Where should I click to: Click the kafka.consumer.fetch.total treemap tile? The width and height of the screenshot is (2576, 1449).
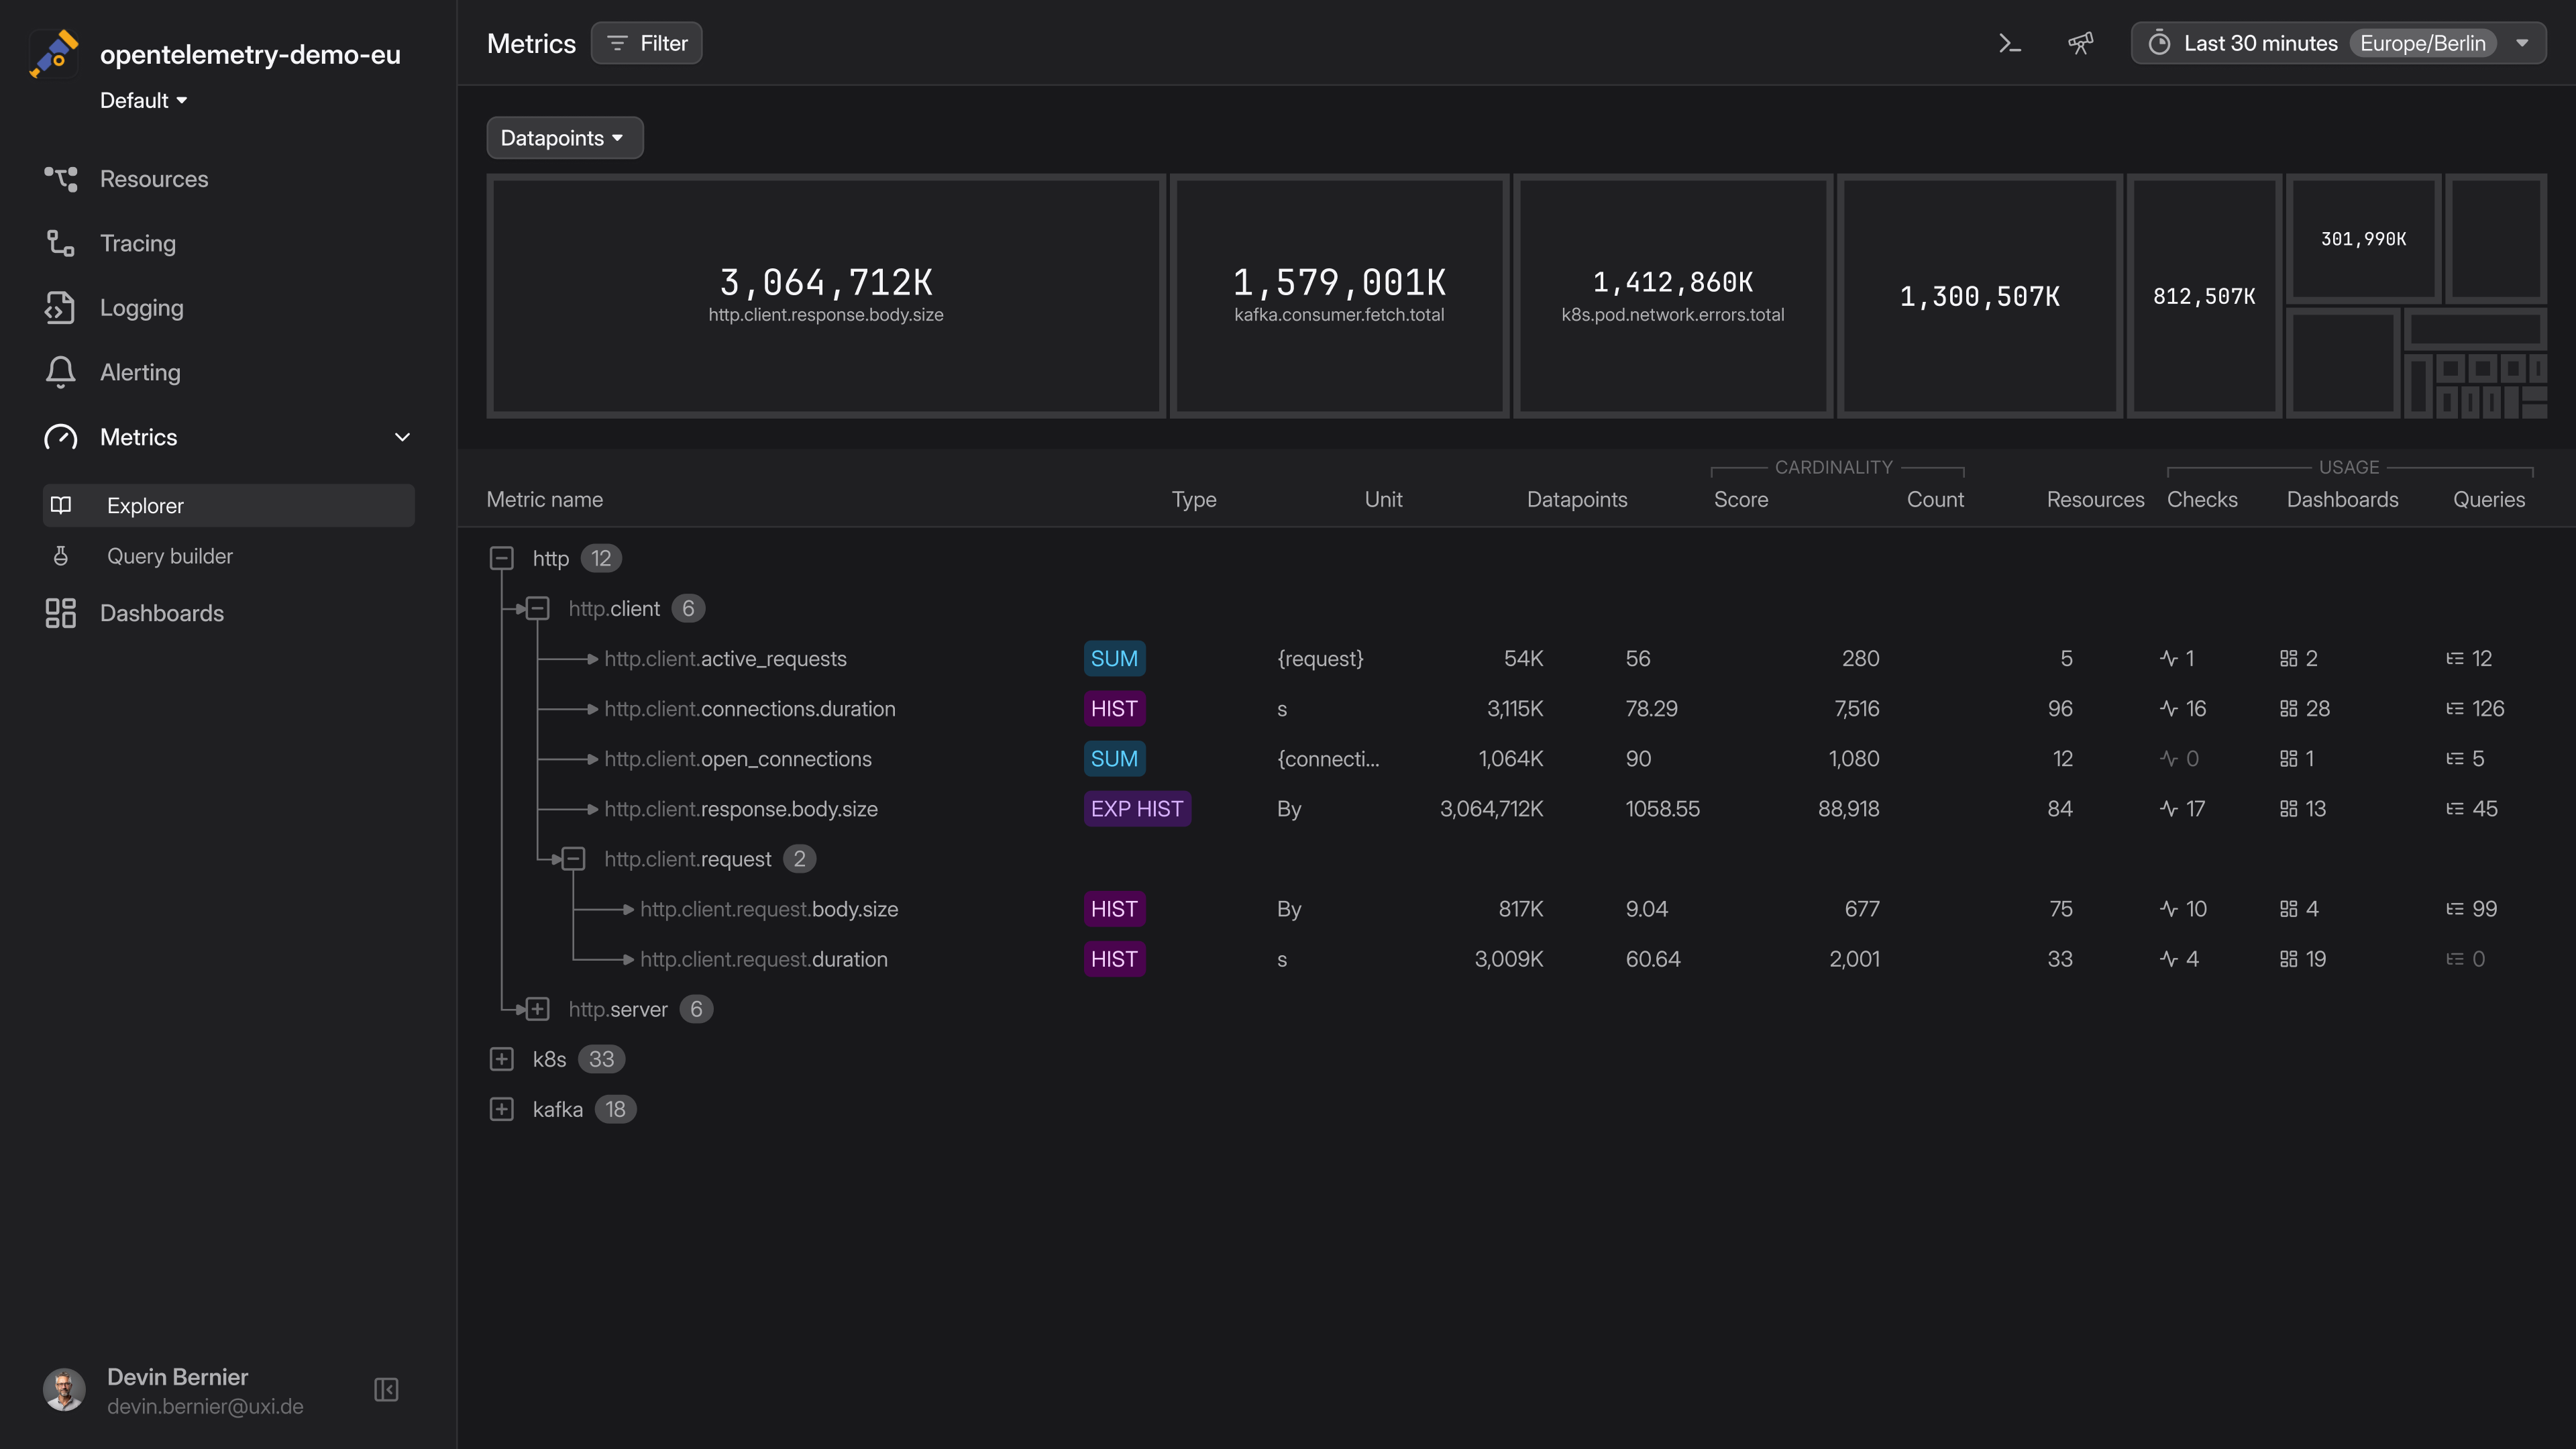pyautogui.click(x=1339, y=296)
